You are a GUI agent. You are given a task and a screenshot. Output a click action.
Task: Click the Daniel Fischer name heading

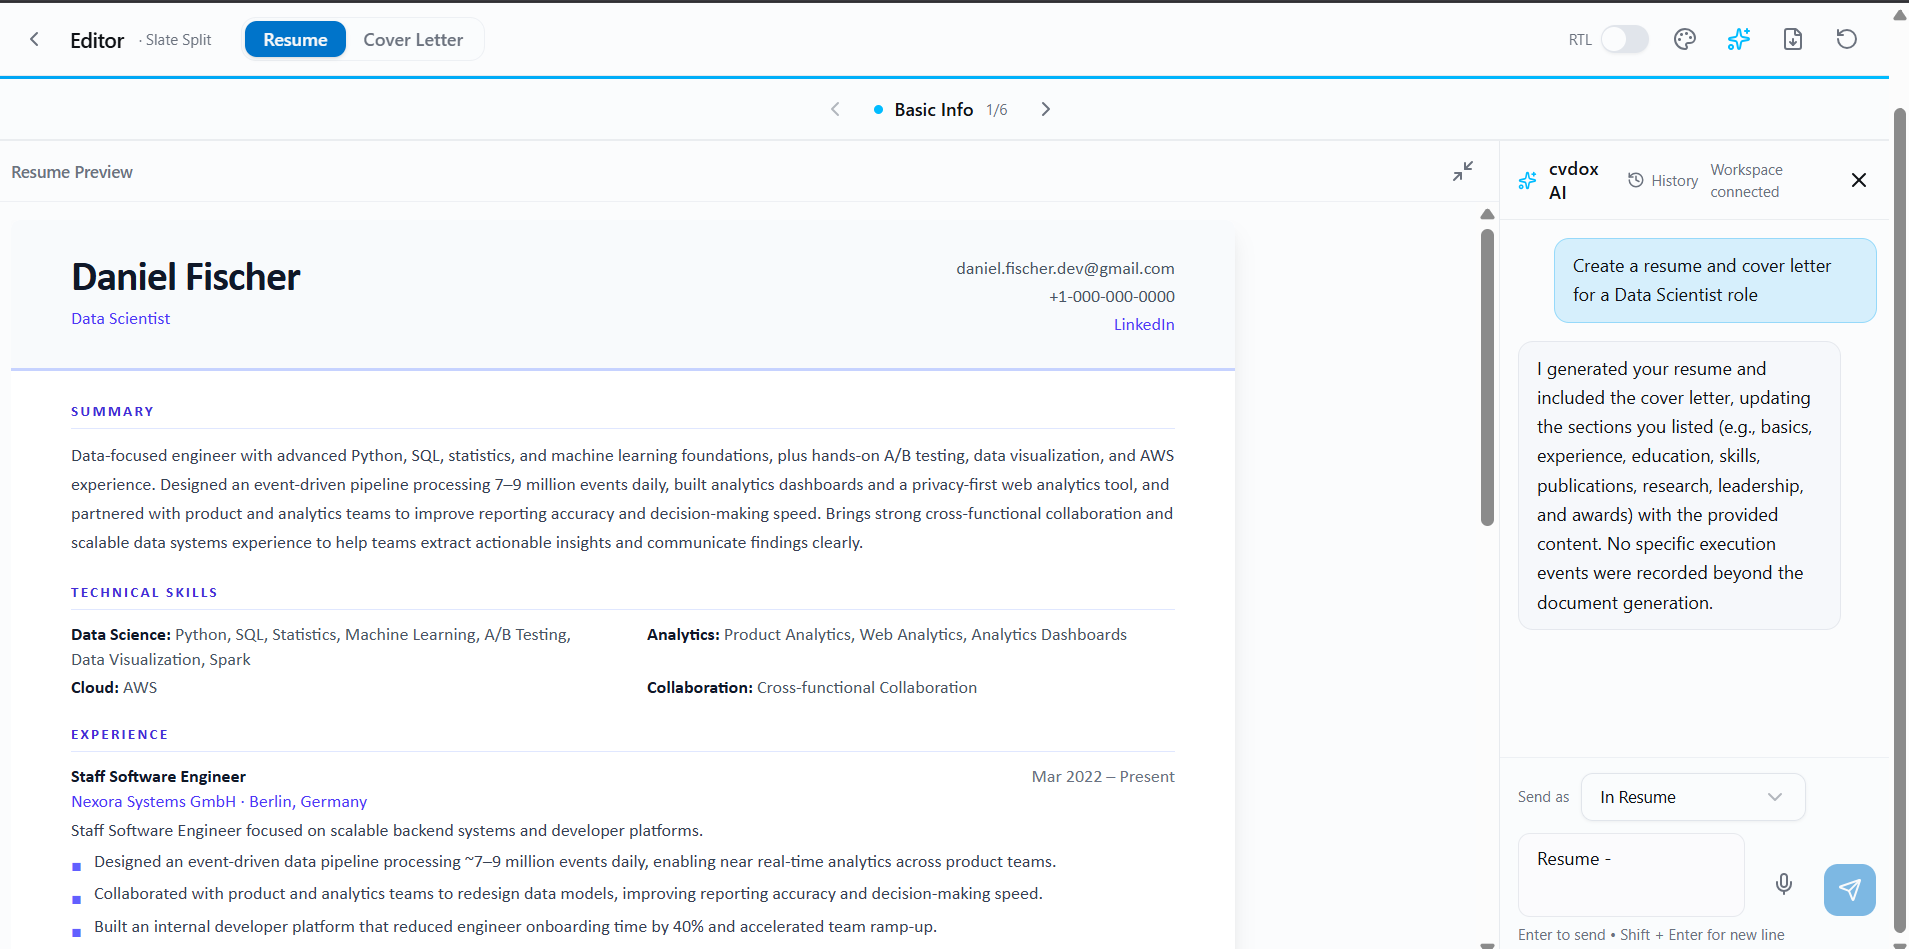tap(185, 277)
